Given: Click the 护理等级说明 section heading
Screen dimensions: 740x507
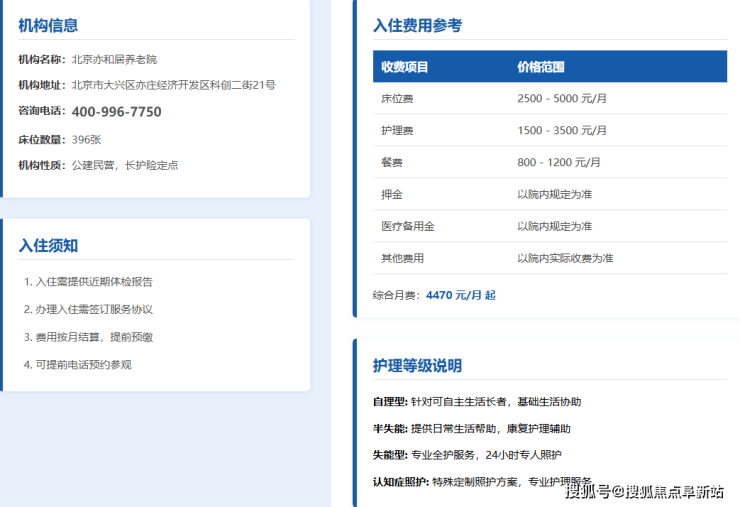Looking at the screenshot, I should (417, 366).
